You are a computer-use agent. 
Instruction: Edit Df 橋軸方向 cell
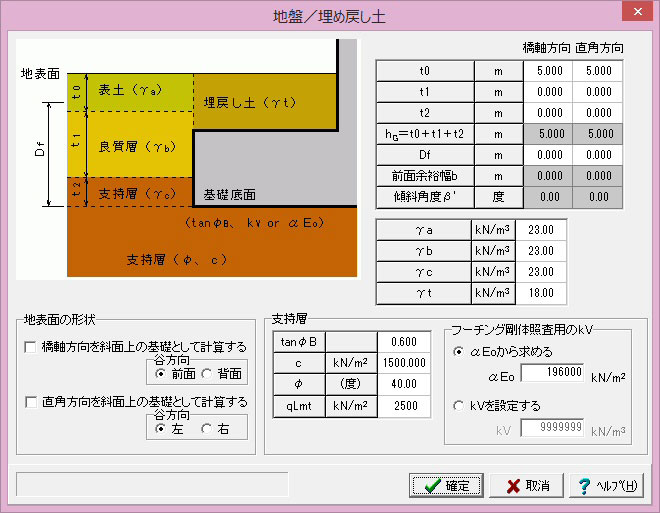[548, 155]
